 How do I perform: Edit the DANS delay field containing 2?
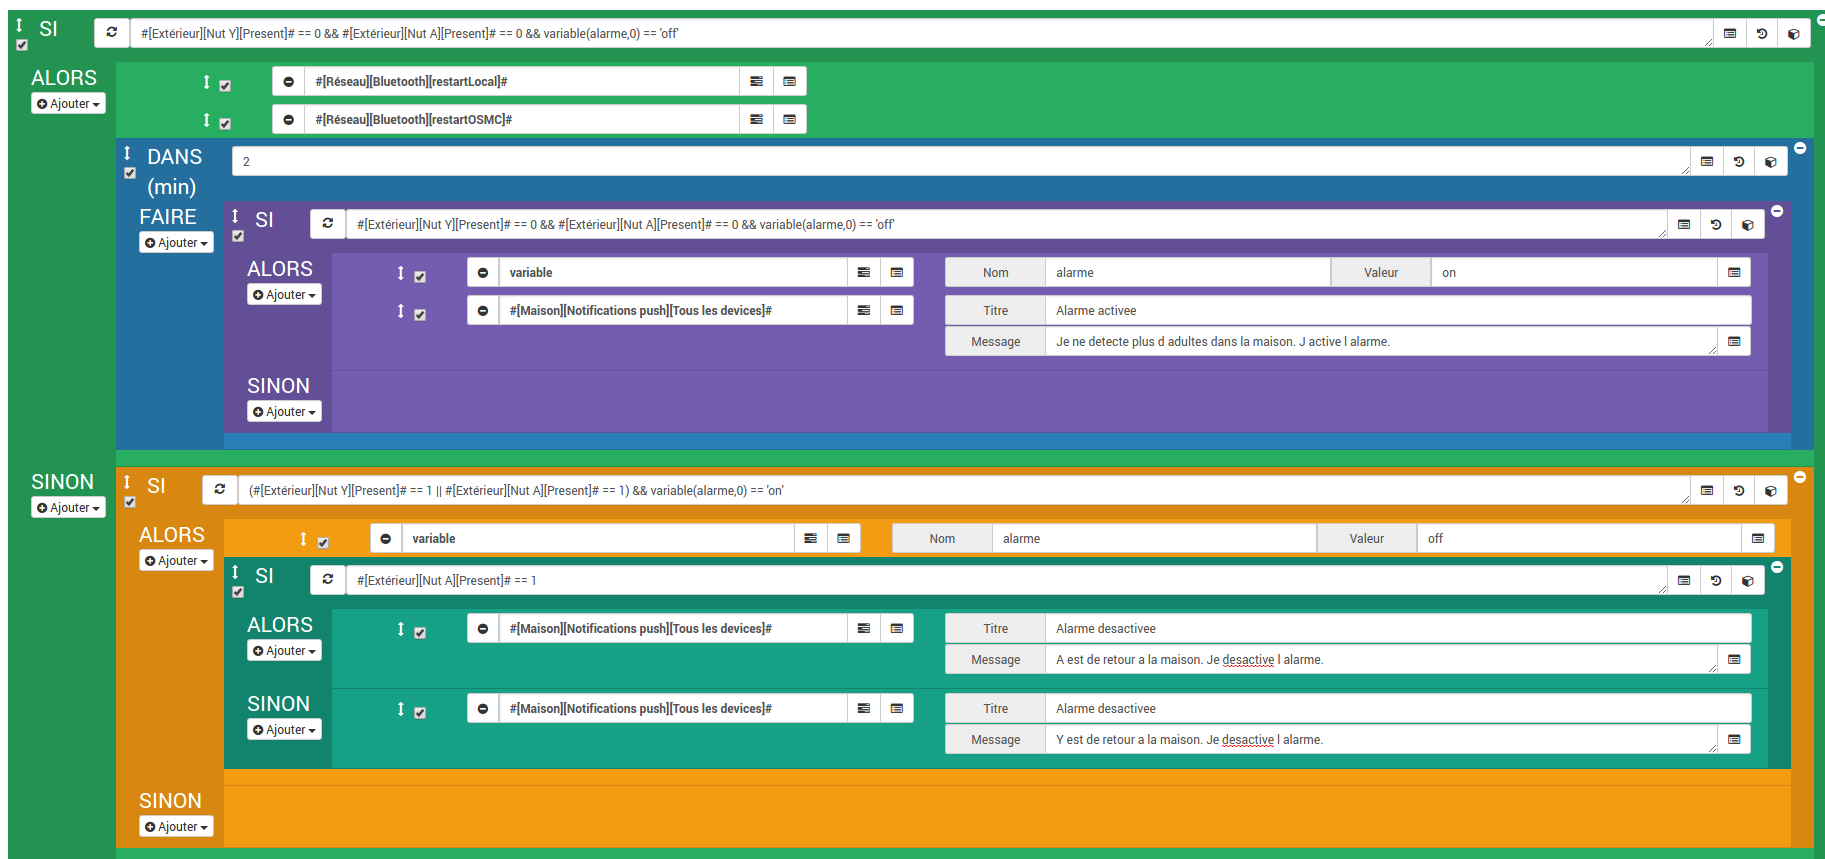click(x=961, y=161)
